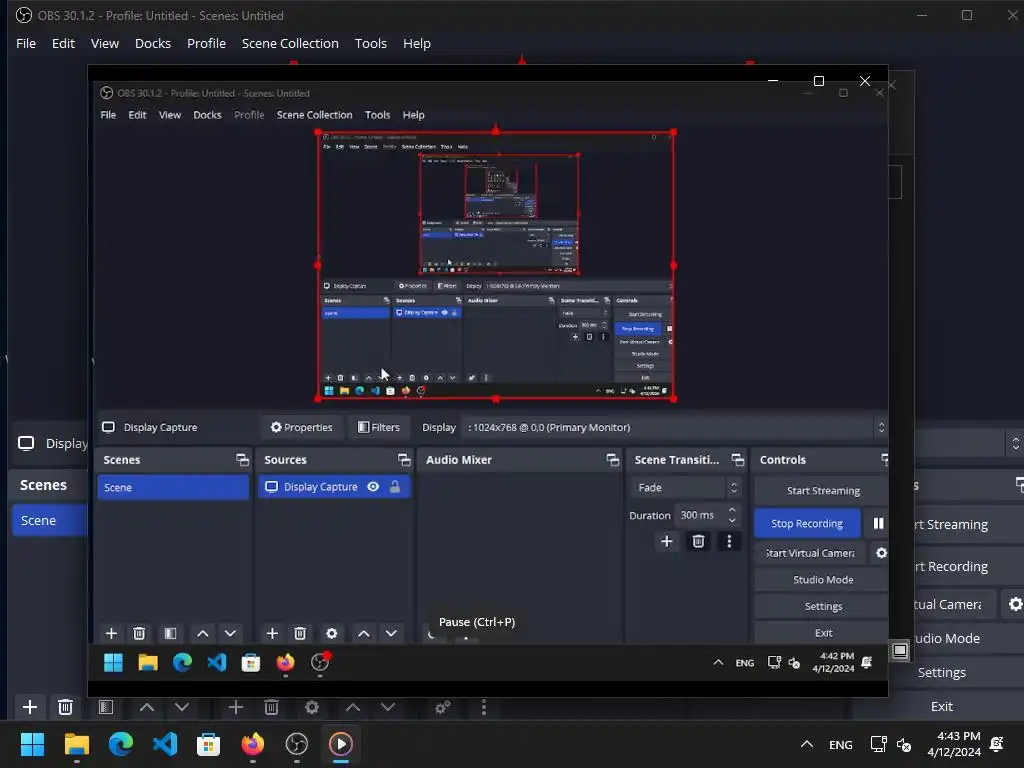
Task: Decrease Duration 300 ms with down arrow
Action: click(x=732, y=520)
